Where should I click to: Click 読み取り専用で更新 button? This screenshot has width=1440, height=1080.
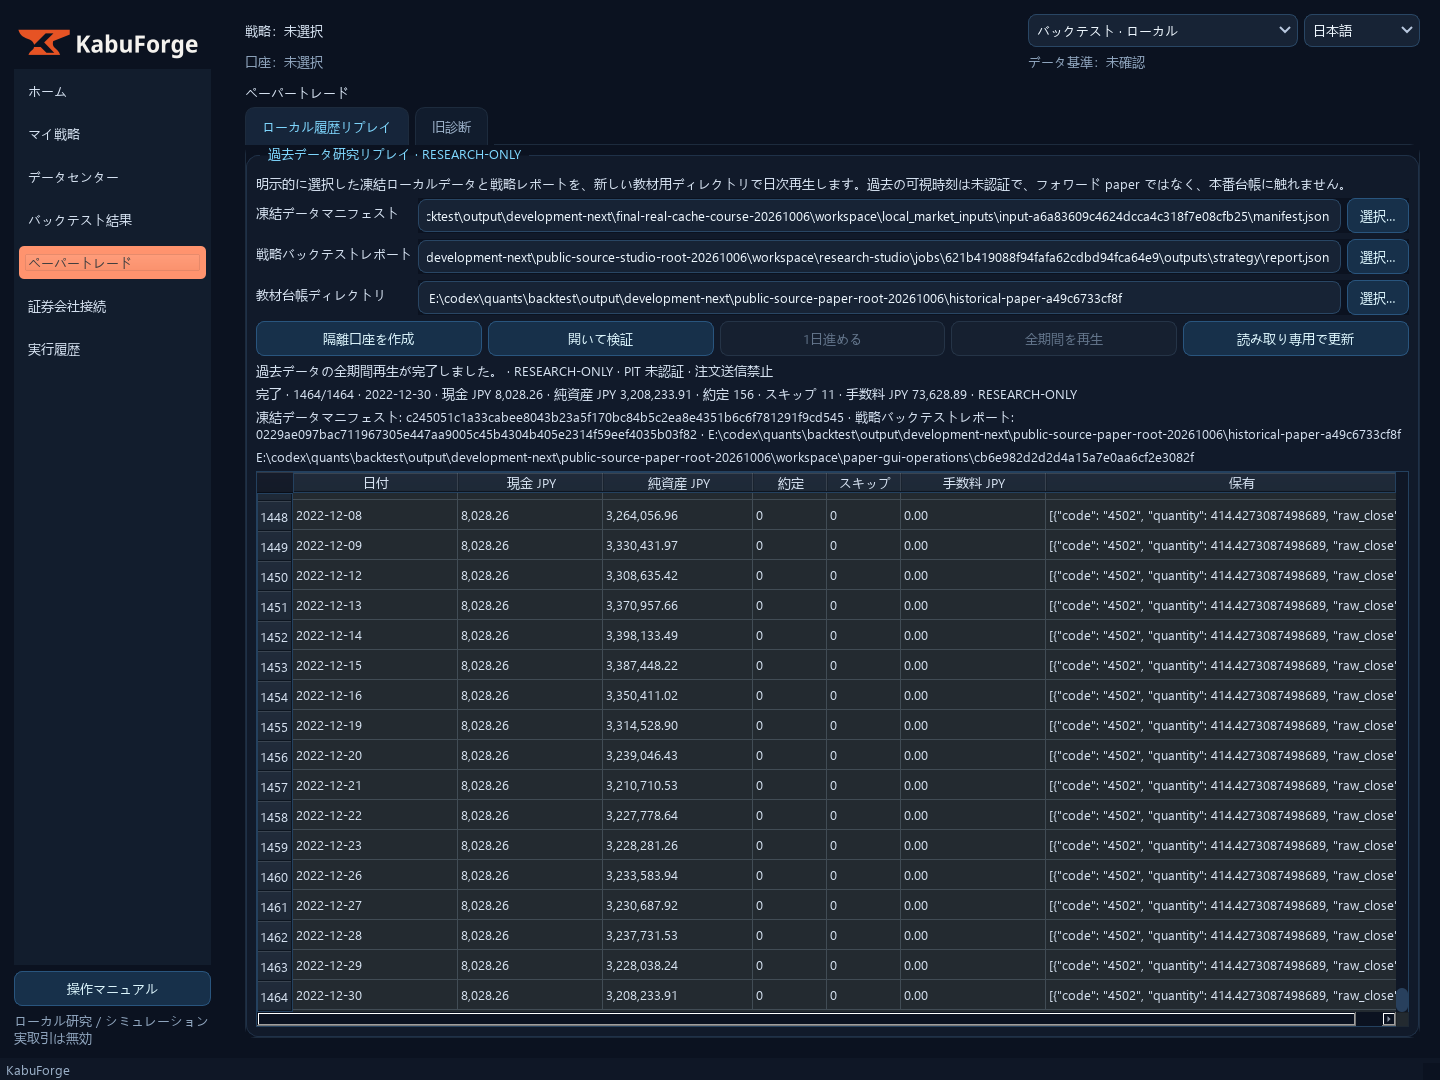[1295, 339]
